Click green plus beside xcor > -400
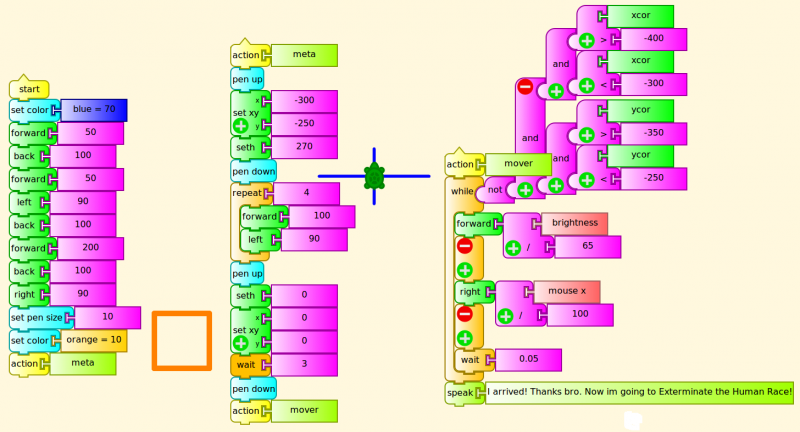The width and height of the screenshot is (800, 432). click(x=586, y=41)
